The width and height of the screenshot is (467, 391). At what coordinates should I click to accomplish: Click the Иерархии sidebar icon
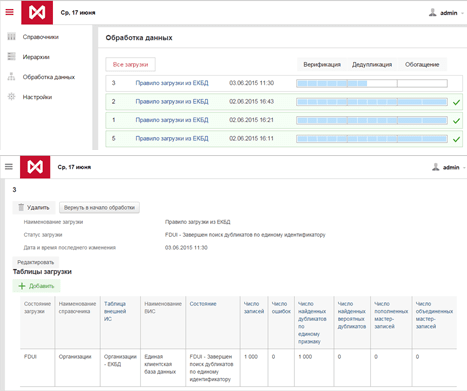(12, 57)
